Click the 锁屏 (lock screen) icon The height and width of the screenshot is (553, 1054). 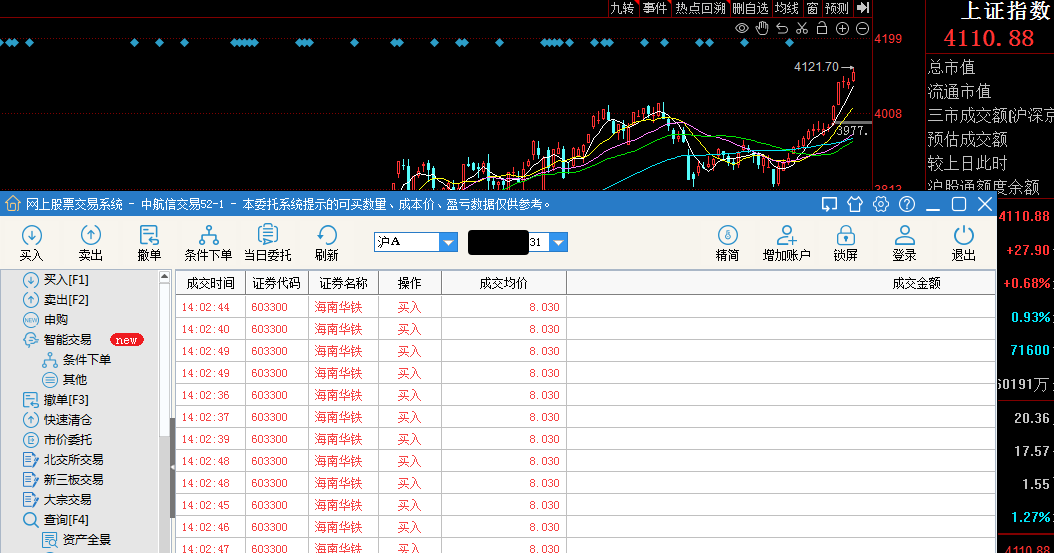tap(845, 242)
